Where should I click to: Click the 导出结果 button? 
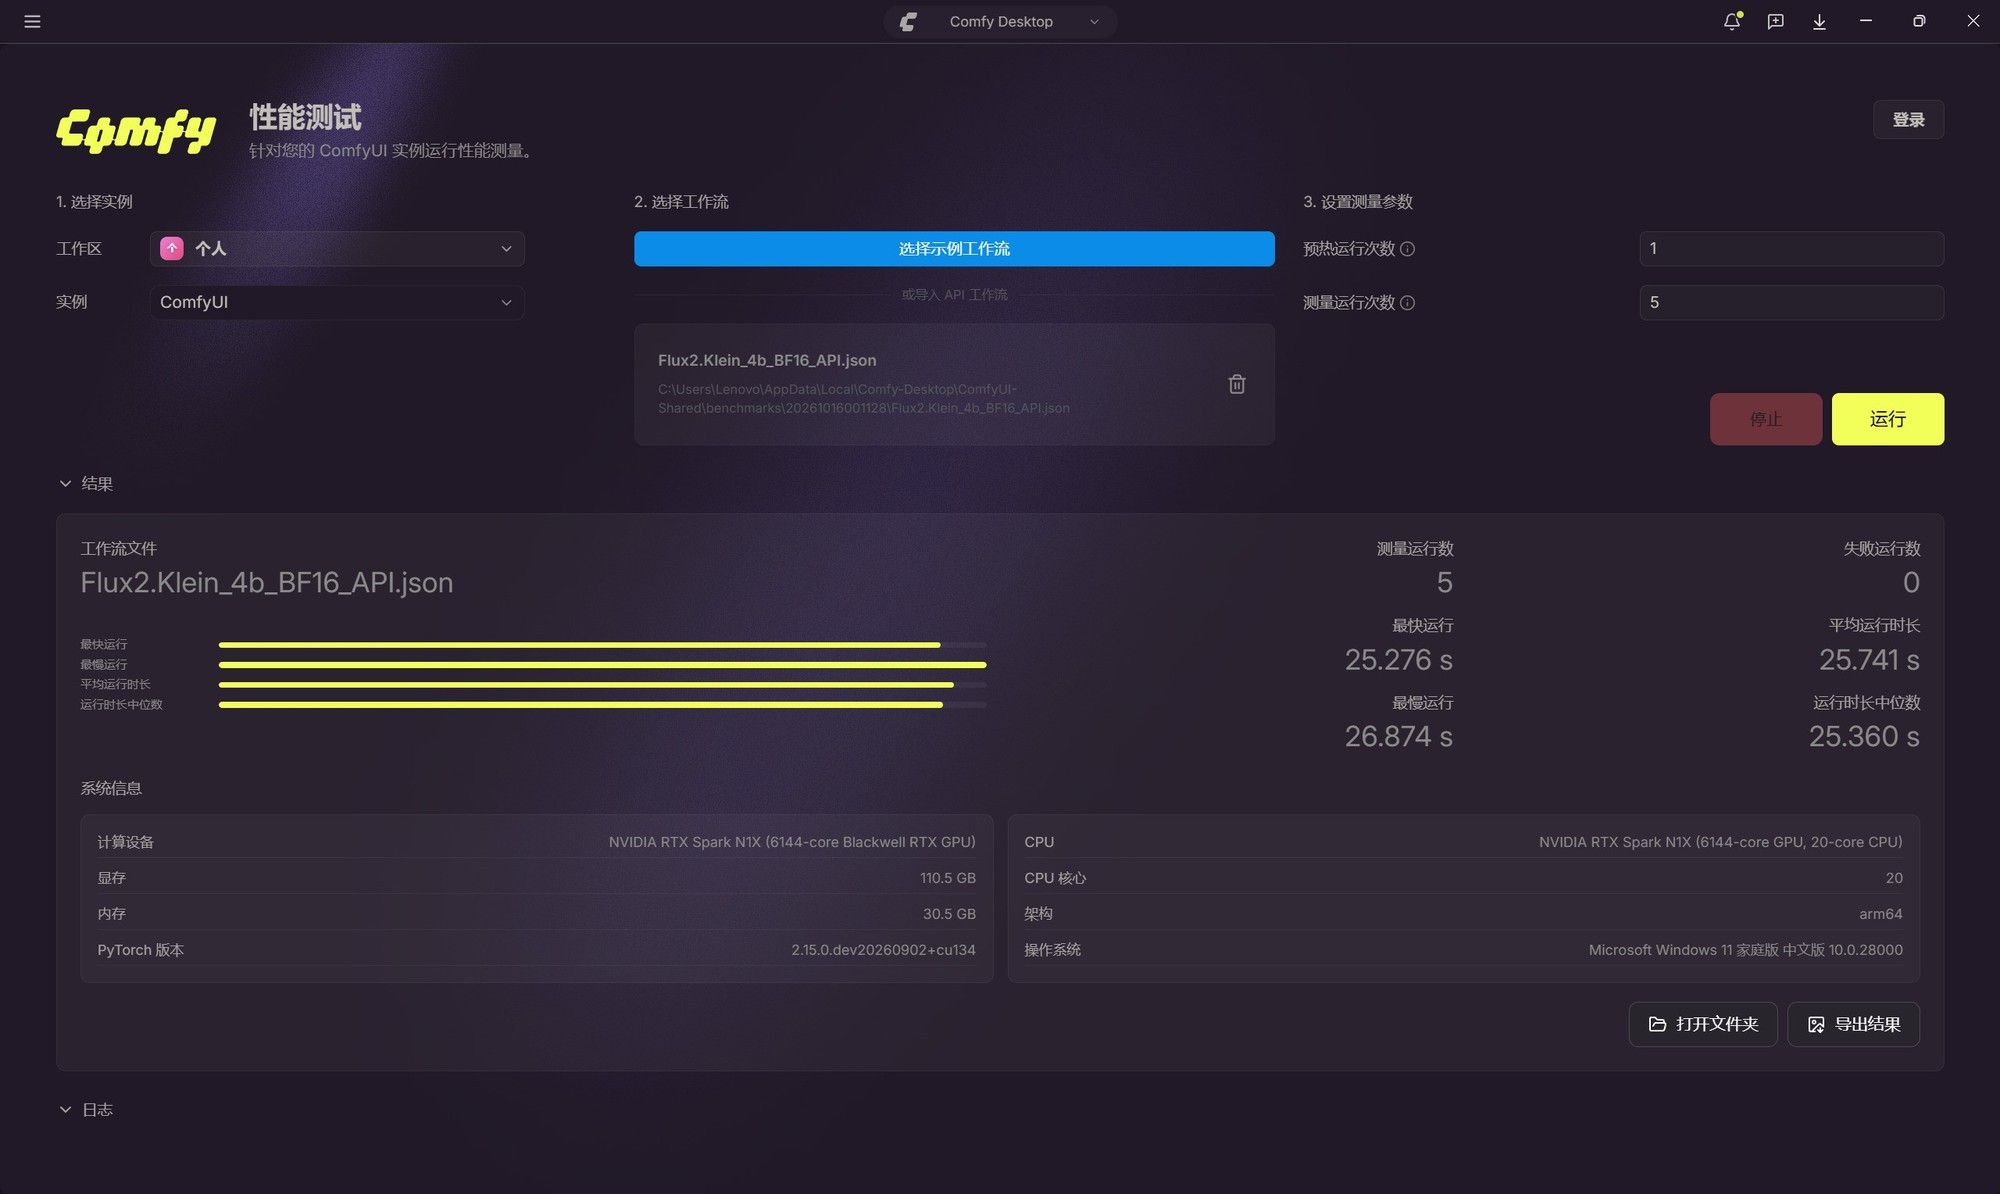point(1853,1024)
